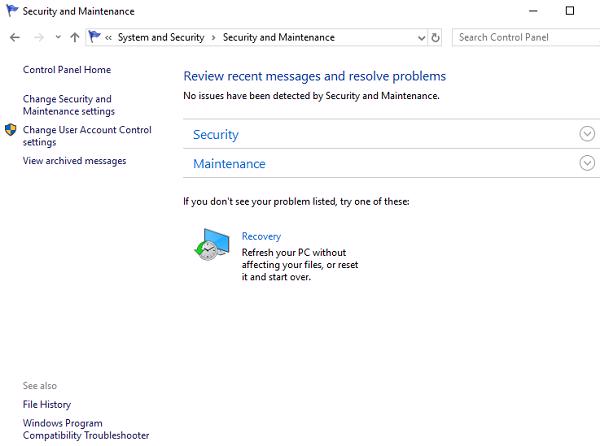This screenshot has height=446, width=600.
Task: Click the 'See also' label
Action: pyautogui.click(x=40, y=386)
